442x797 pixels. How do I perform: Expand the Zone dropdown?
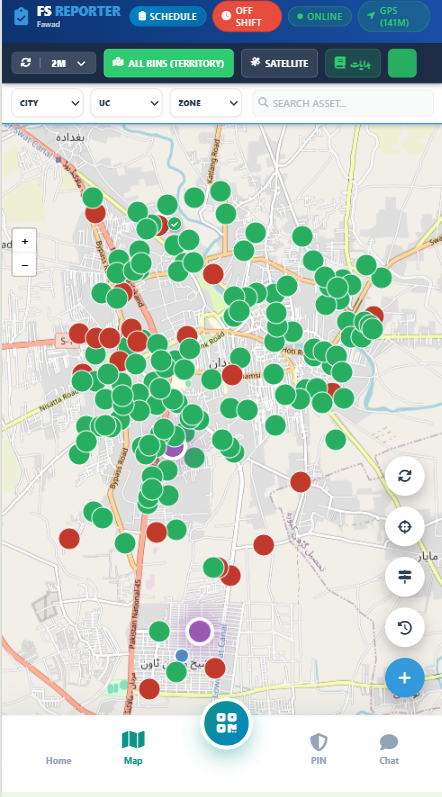[x=206, y=103]
